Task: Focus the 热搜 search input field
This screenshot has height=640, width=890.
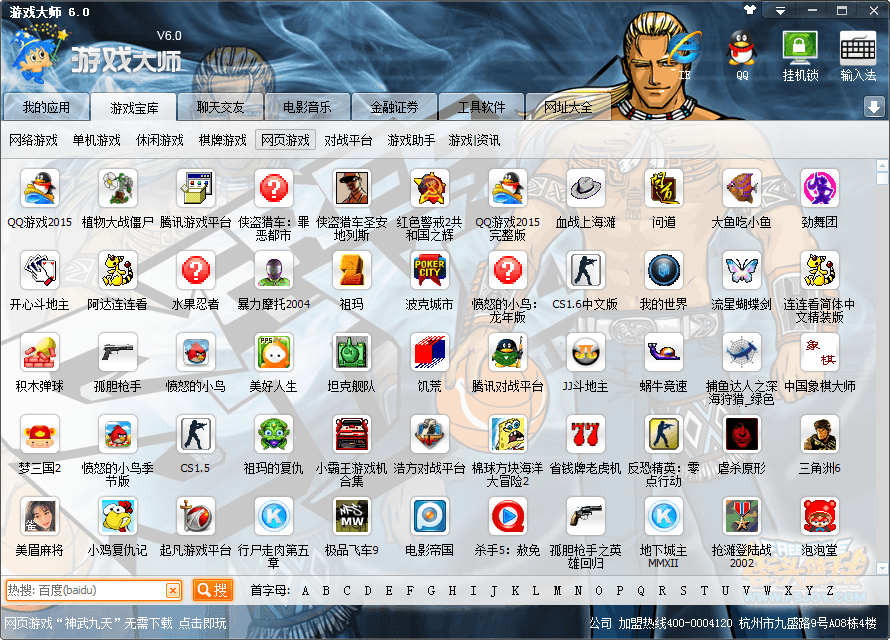Action: (86, 591)
